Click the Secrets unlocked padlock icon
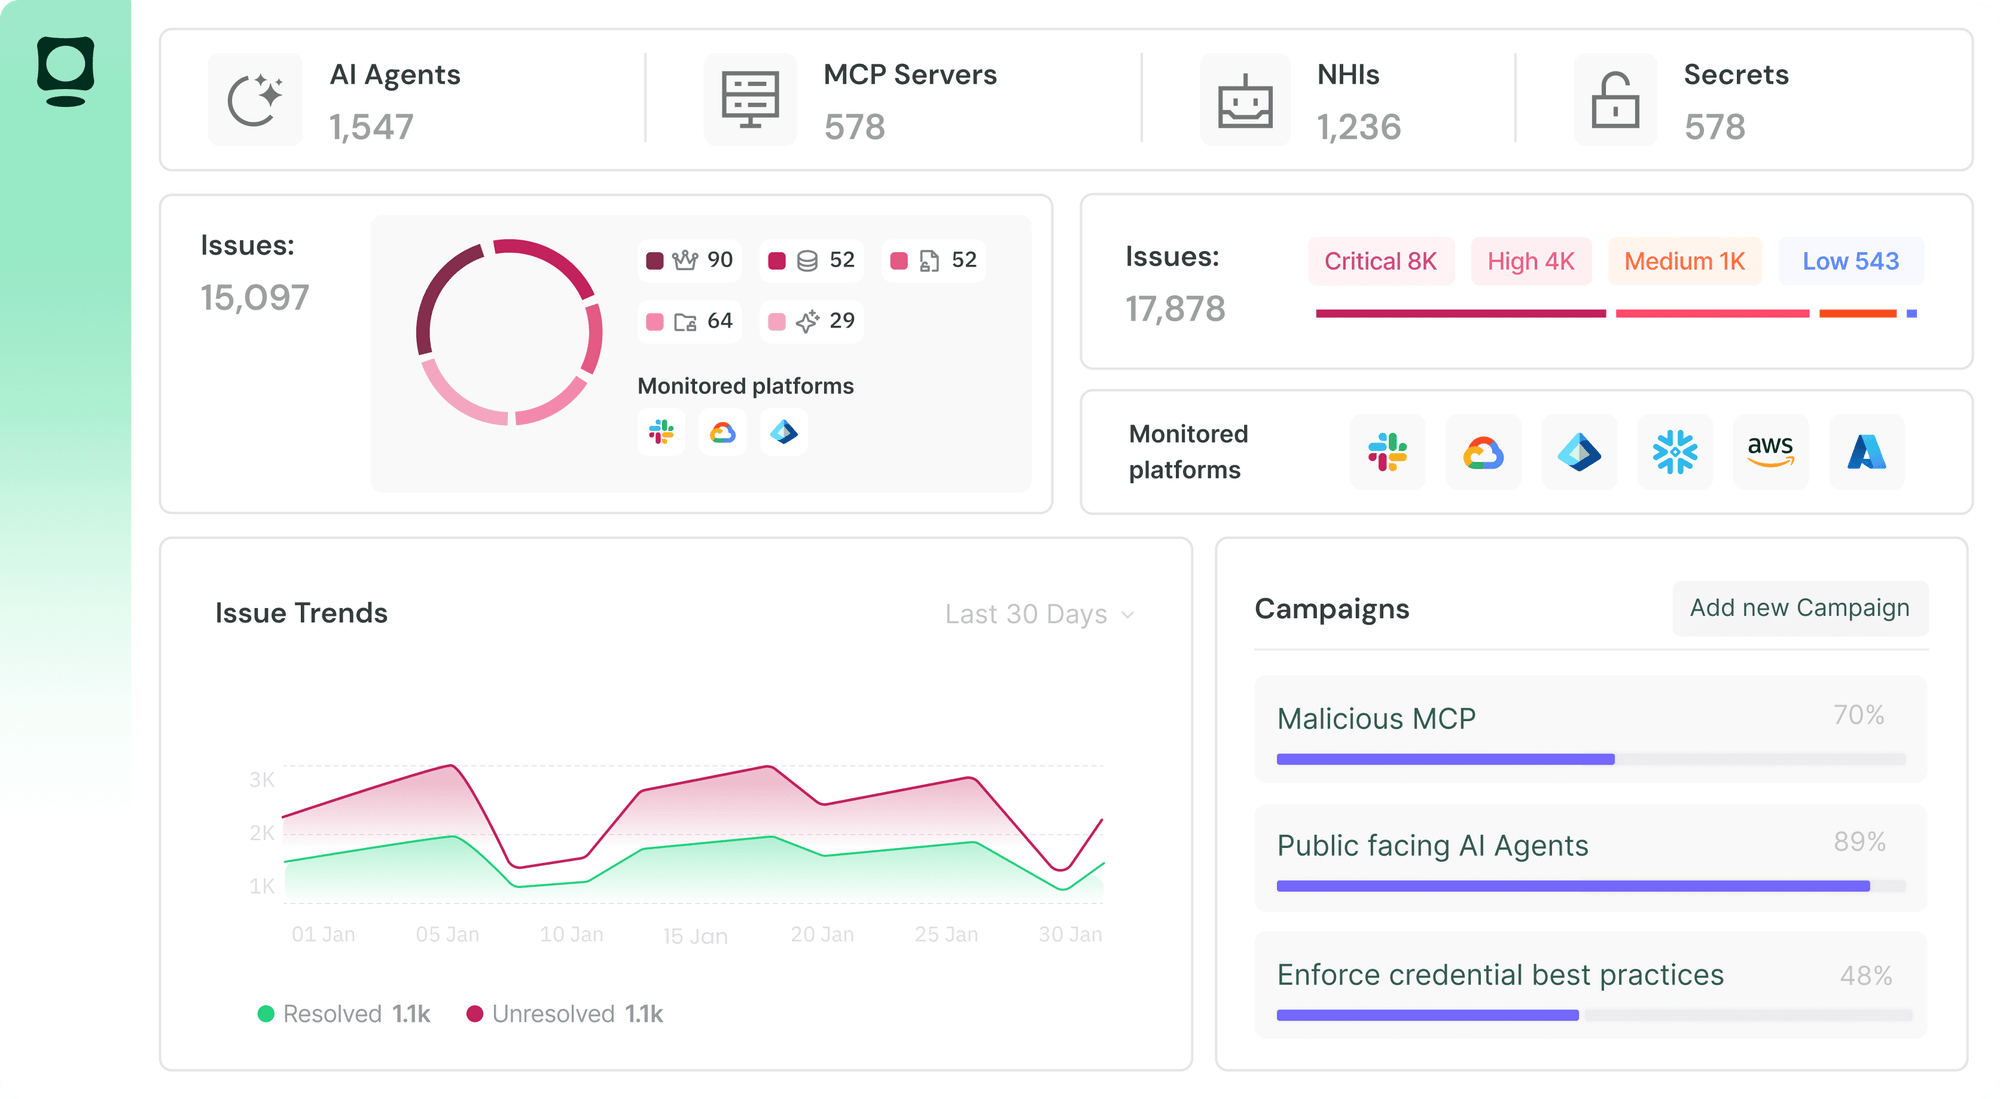The image size is (2000, 1099). (x=1615, y=100)
